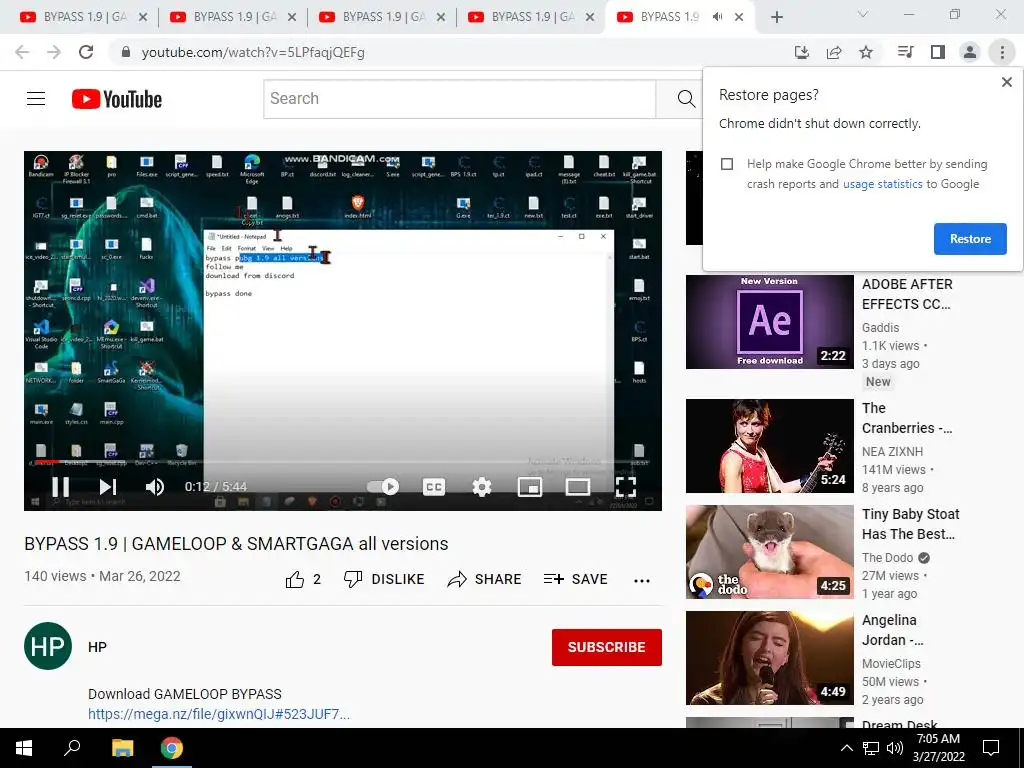Open the share this page icon in toolbar

pos(834,52)
